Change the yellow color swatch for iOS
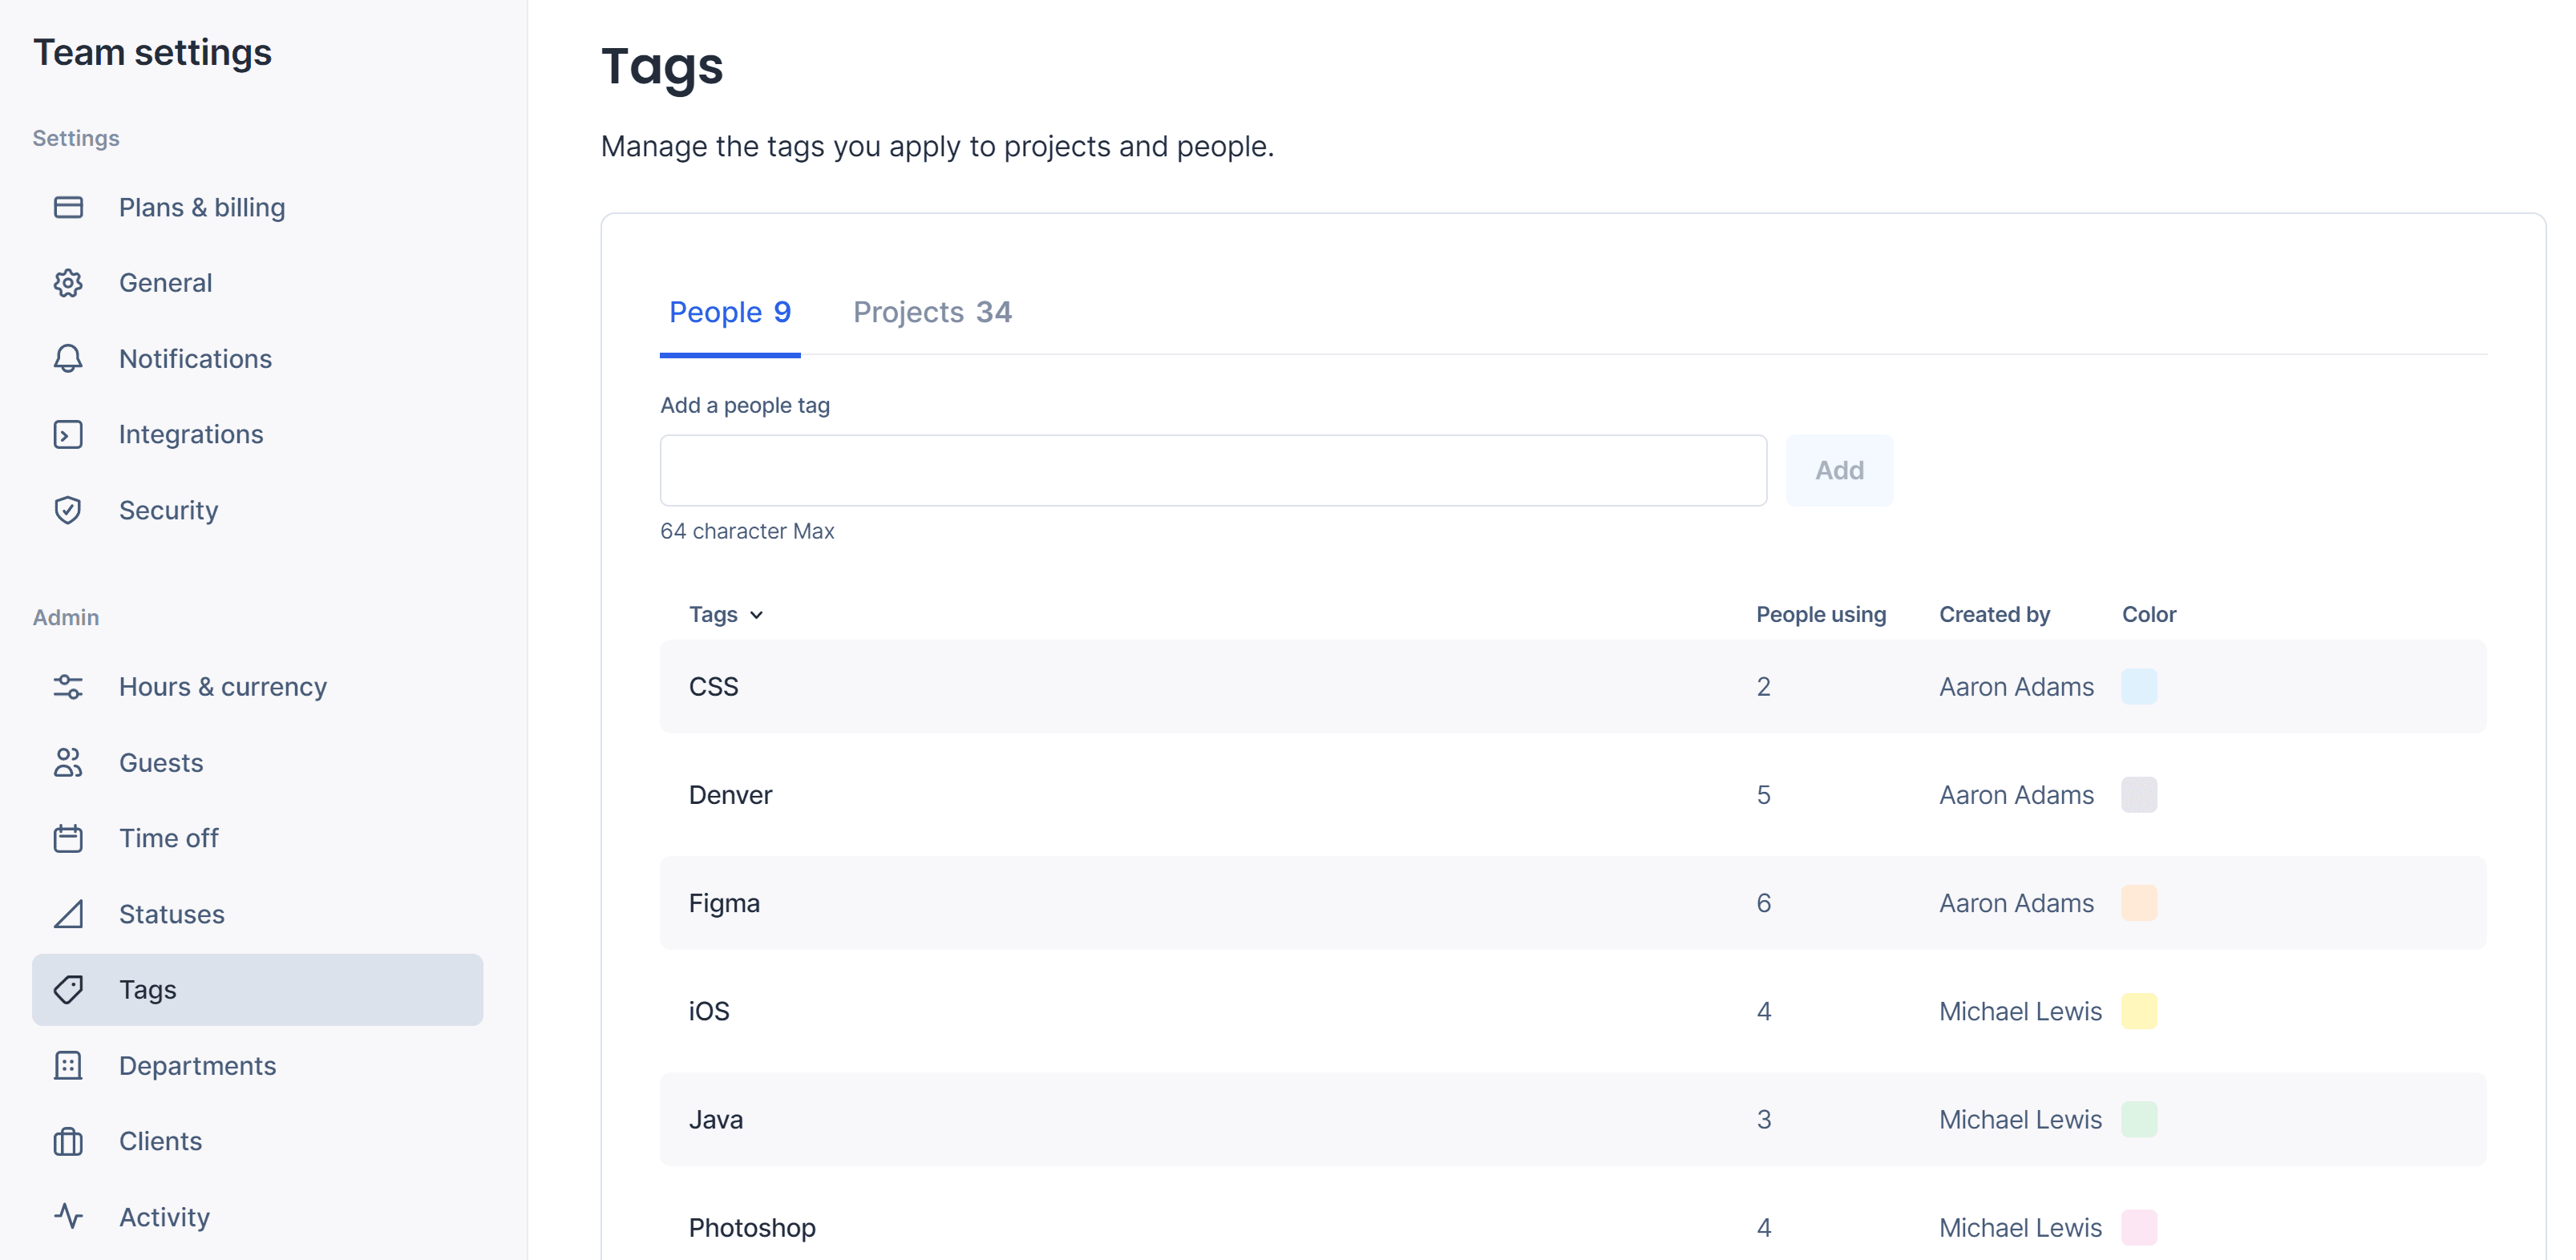Image resolution: width=2576 pixels, height=1260 pixels. [2138, 1011]
